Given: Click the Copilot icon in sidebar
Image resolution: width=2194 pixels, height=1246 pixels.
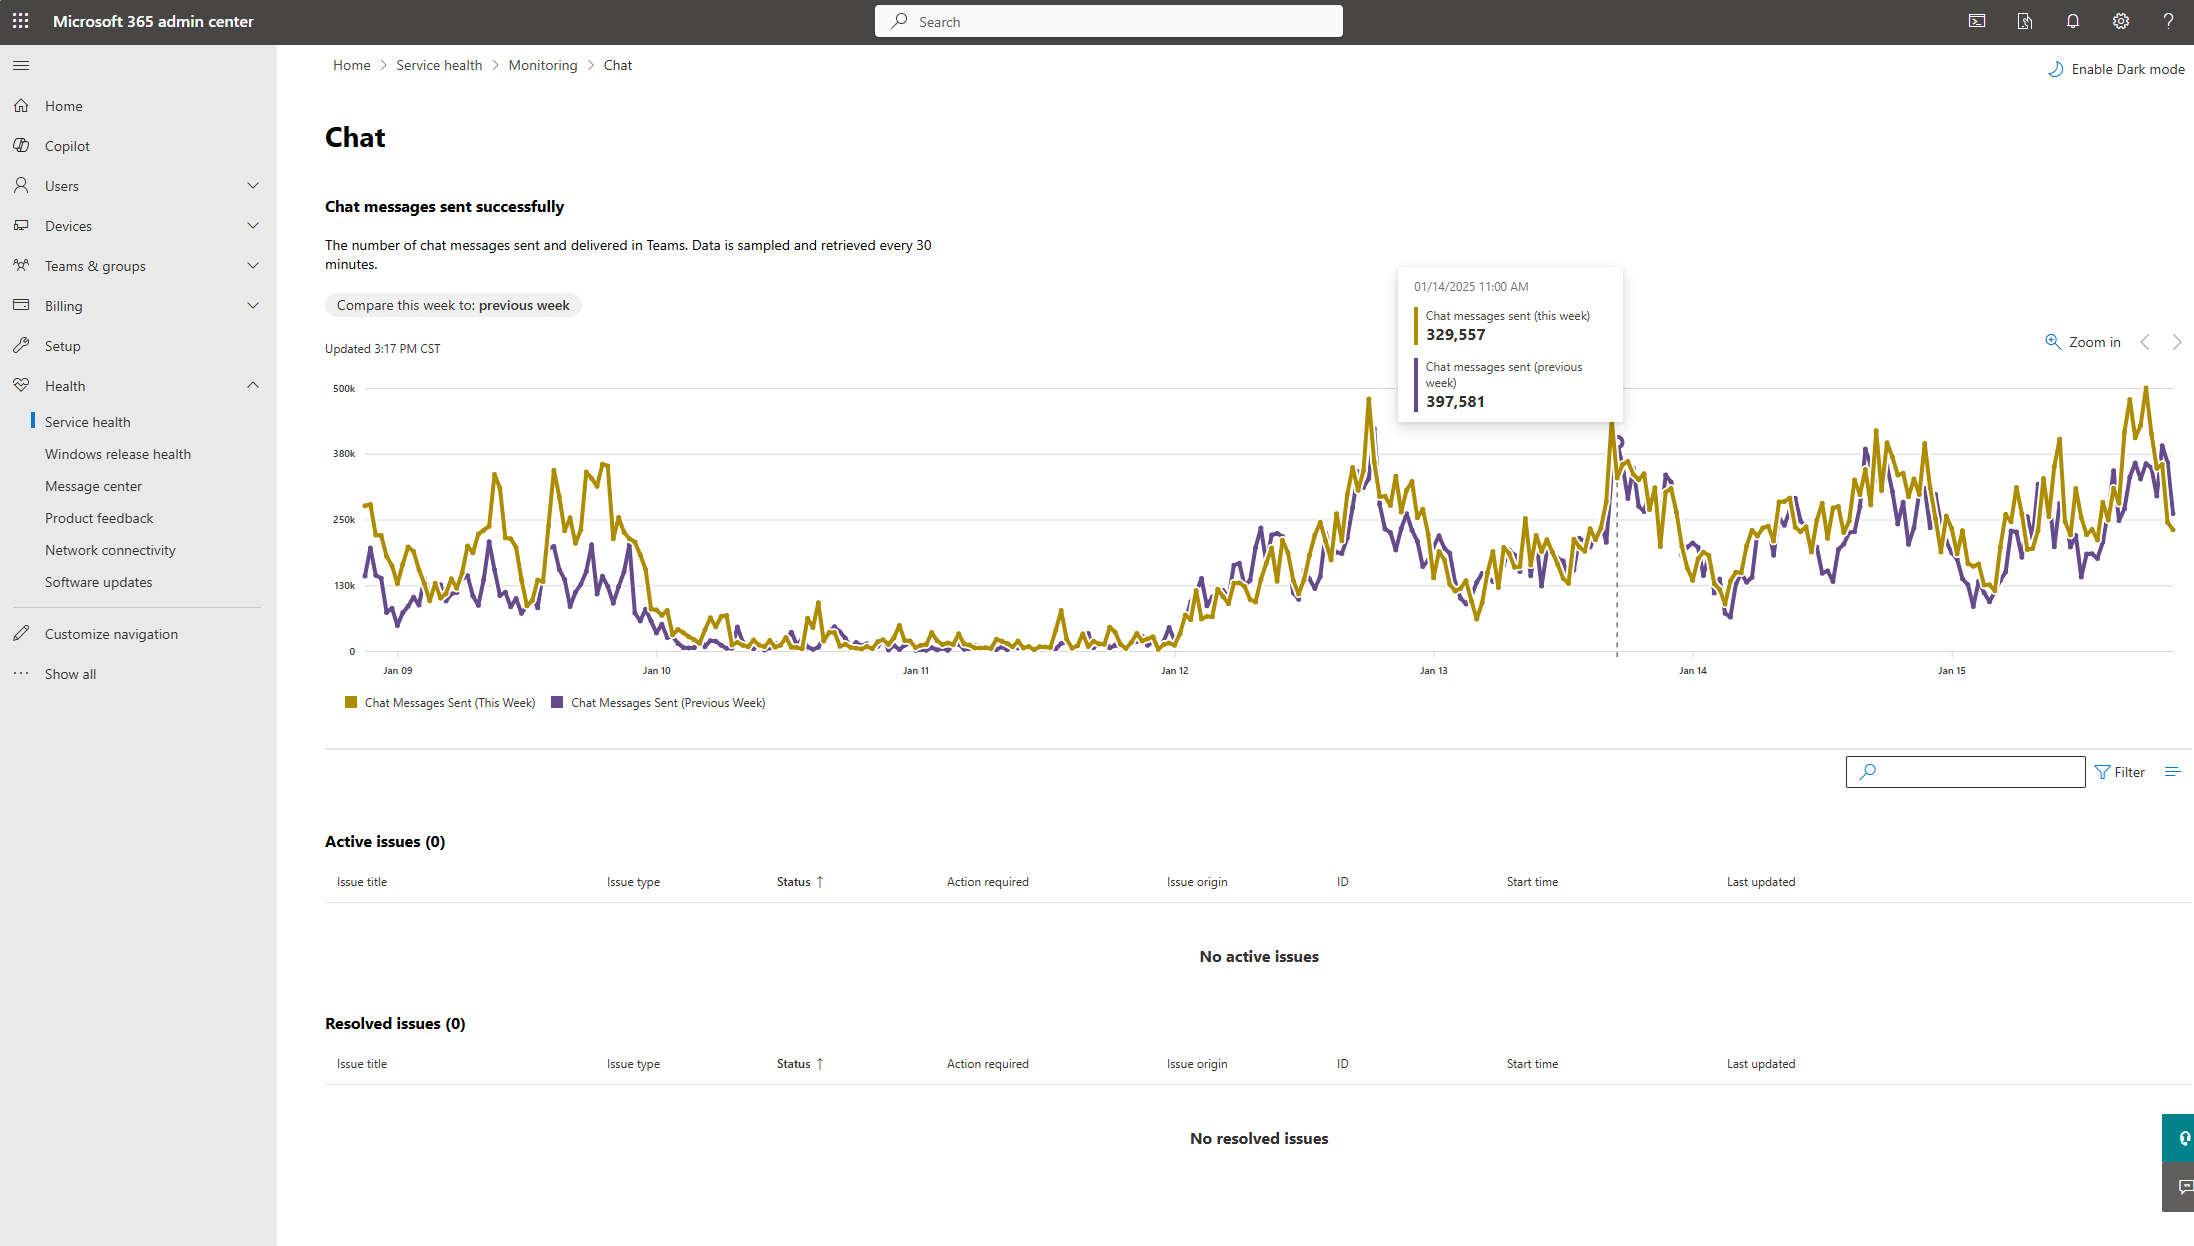Looking at the screenshot, I should point(21,145).
